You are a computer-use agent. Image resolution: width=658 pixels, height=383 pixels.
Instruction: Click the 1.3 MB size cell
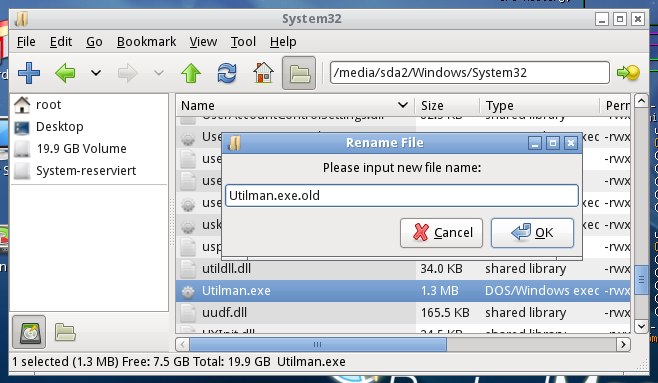coord(439,291)
